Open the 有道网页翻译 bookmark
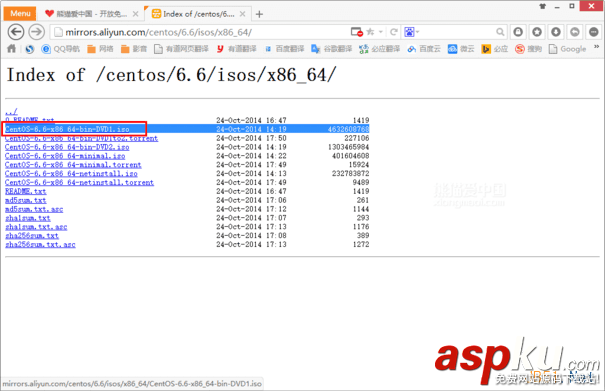This screenshot has height=391, width=605. coord(181,49)
